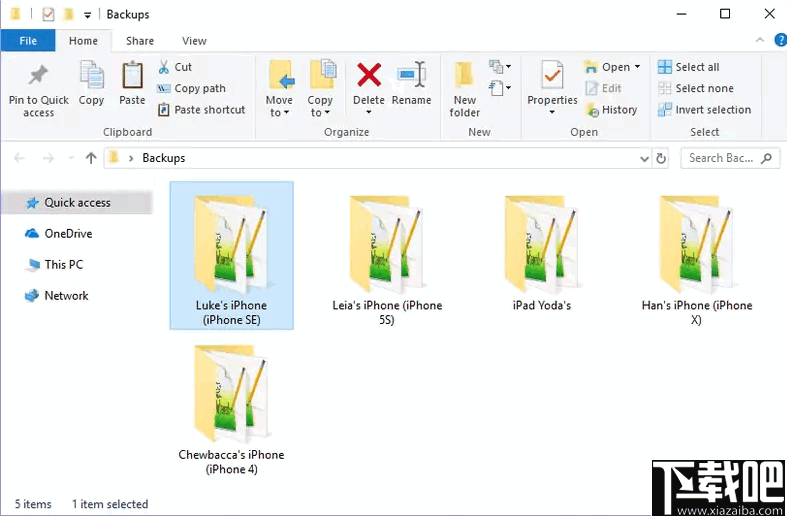Navigate forward with the forward arrow

point(48,158)
